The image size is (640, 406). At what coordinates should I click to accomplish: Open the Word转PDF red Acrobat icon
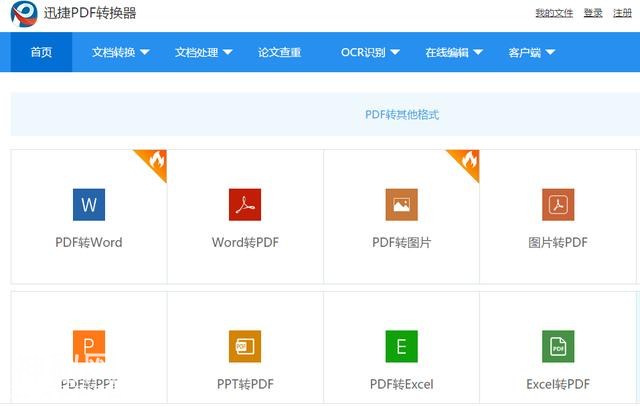245,204
